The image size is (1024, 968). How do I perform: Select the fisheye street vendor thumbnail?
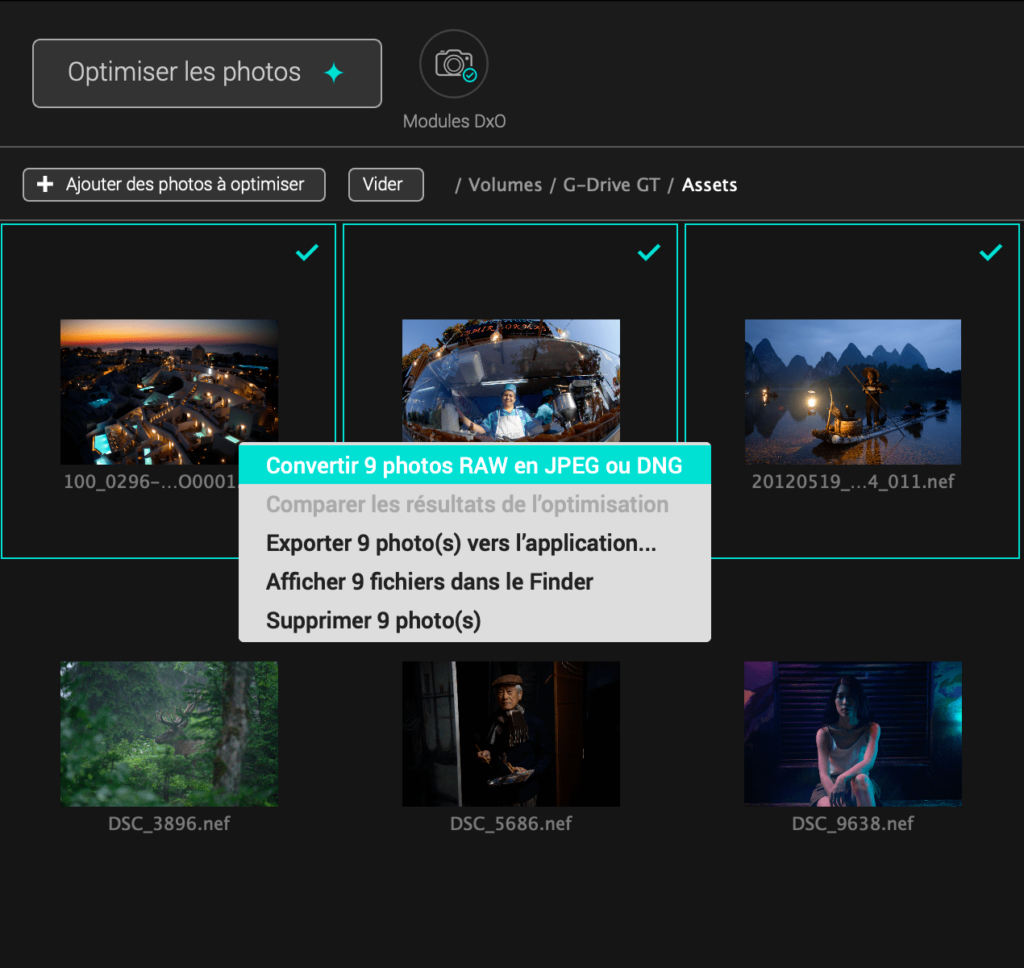(x=511, y=381)
